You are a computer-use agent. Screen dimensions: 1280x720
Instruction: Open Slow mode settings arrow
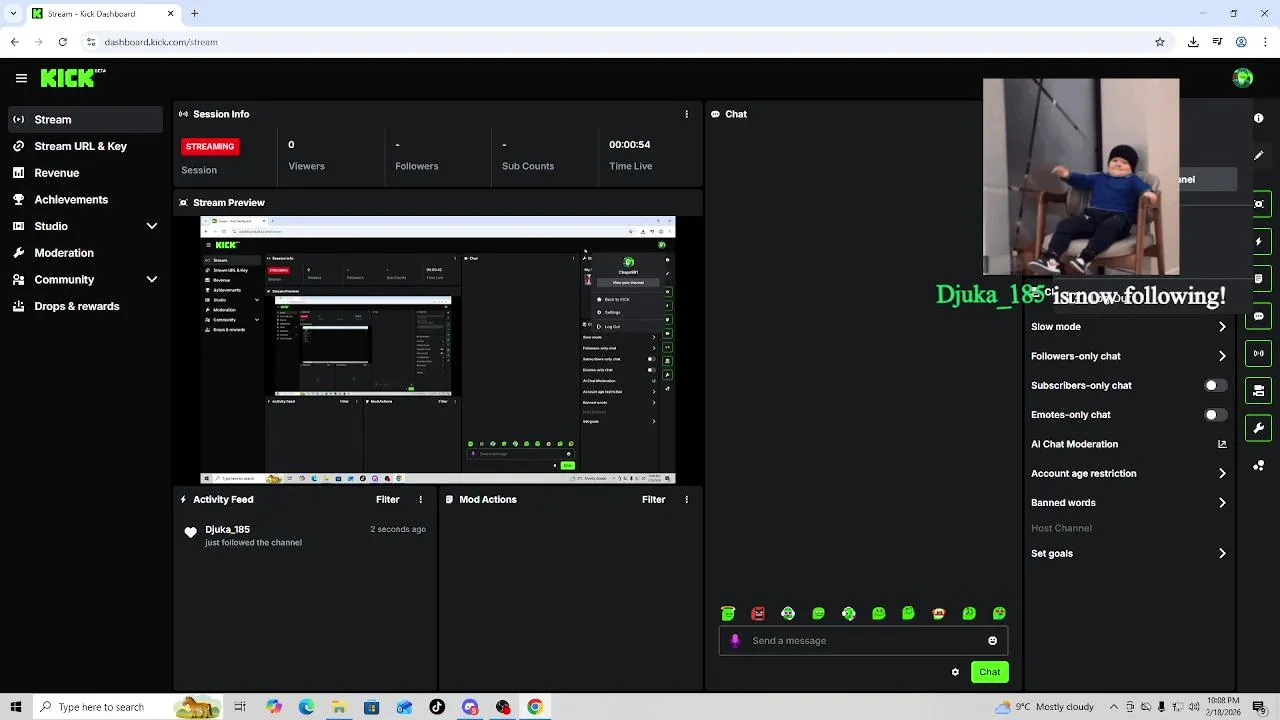click(x=1222, y=327)
